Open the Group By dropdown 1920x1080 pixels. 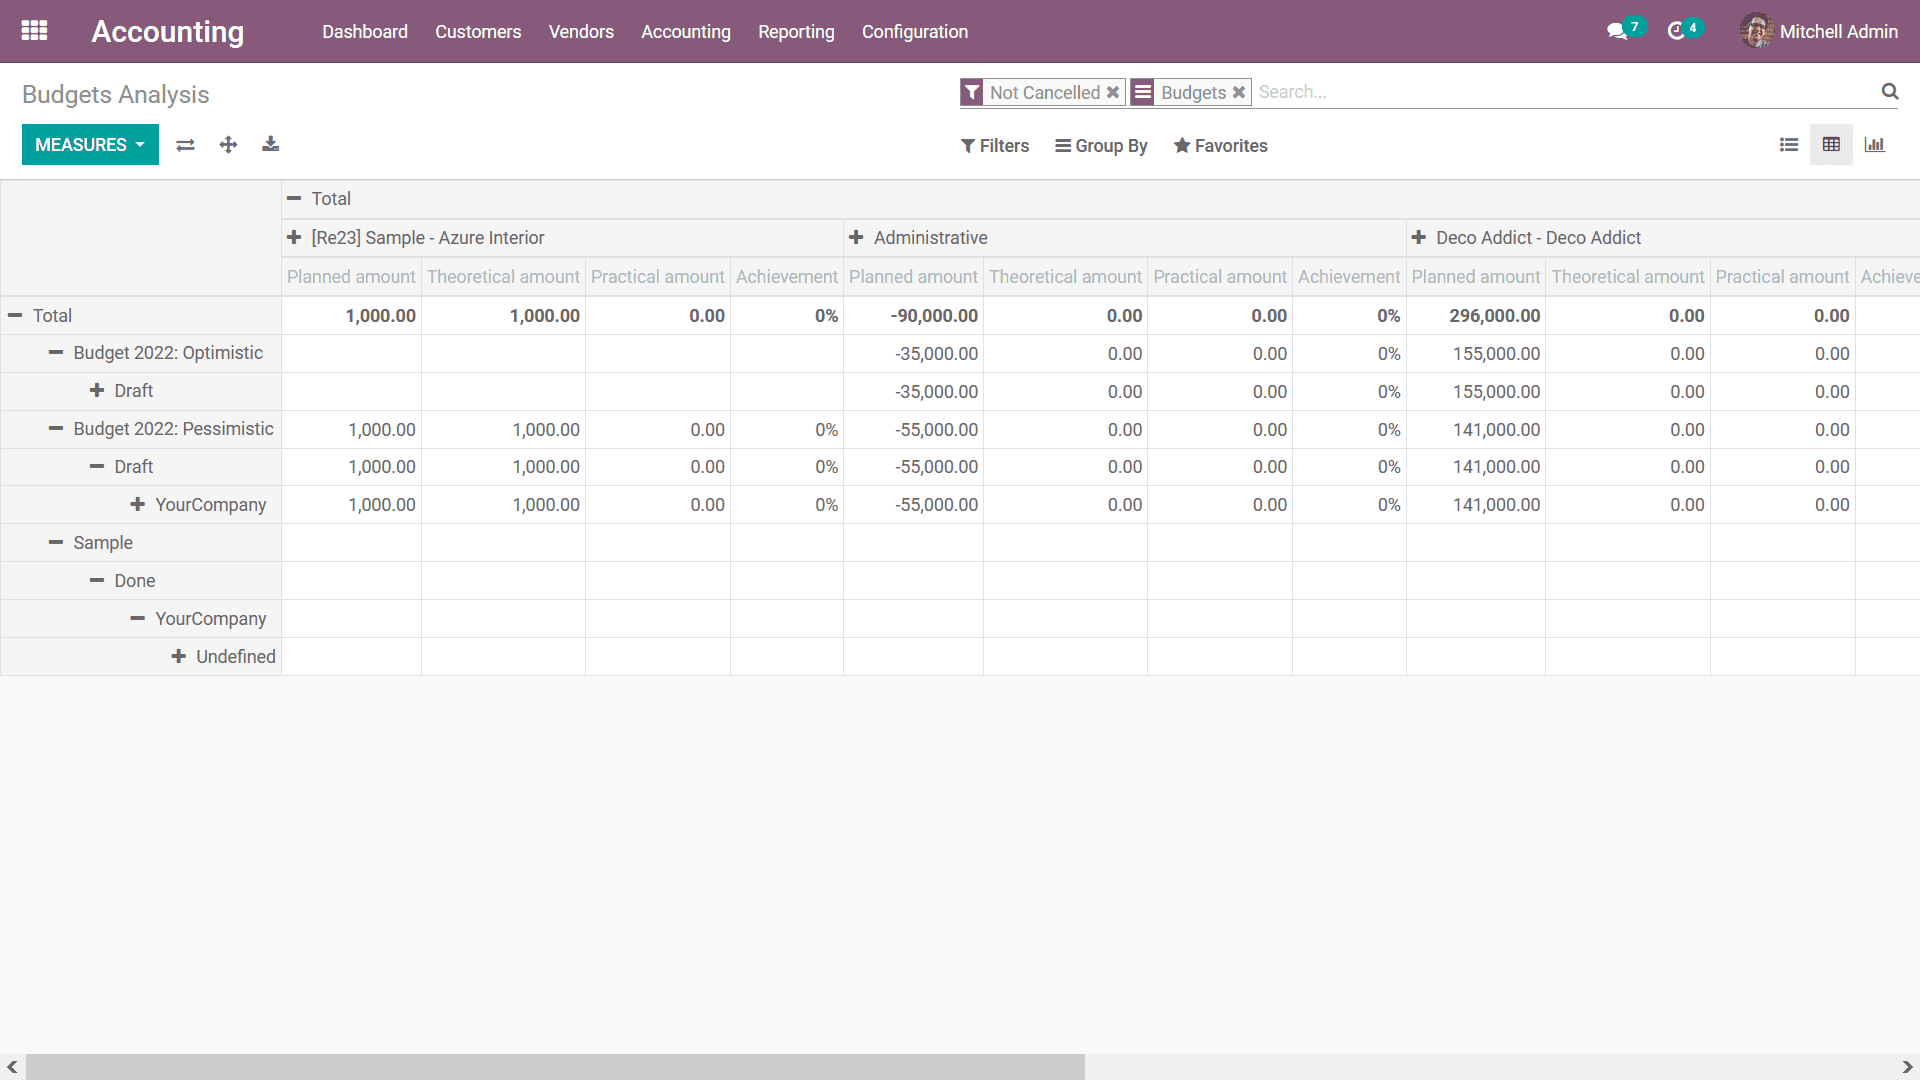tap(1101, 146)
